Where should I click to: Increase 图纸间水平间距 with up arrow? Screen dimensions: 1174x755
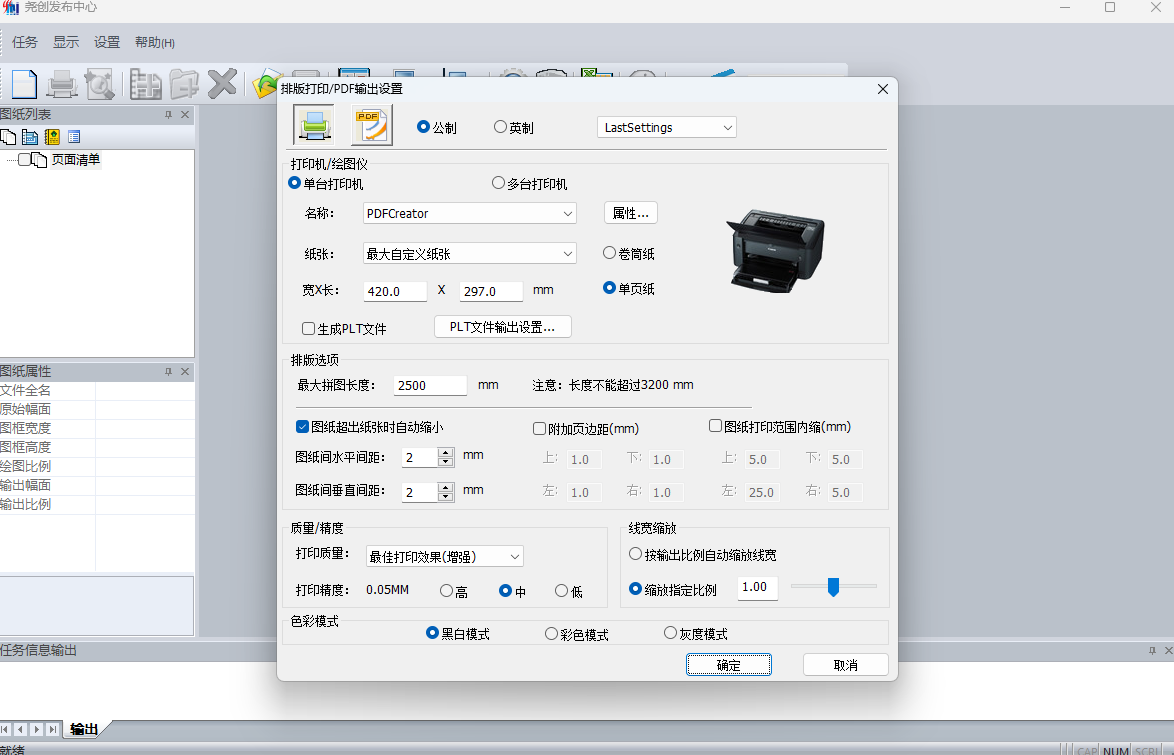pos(445,452)
